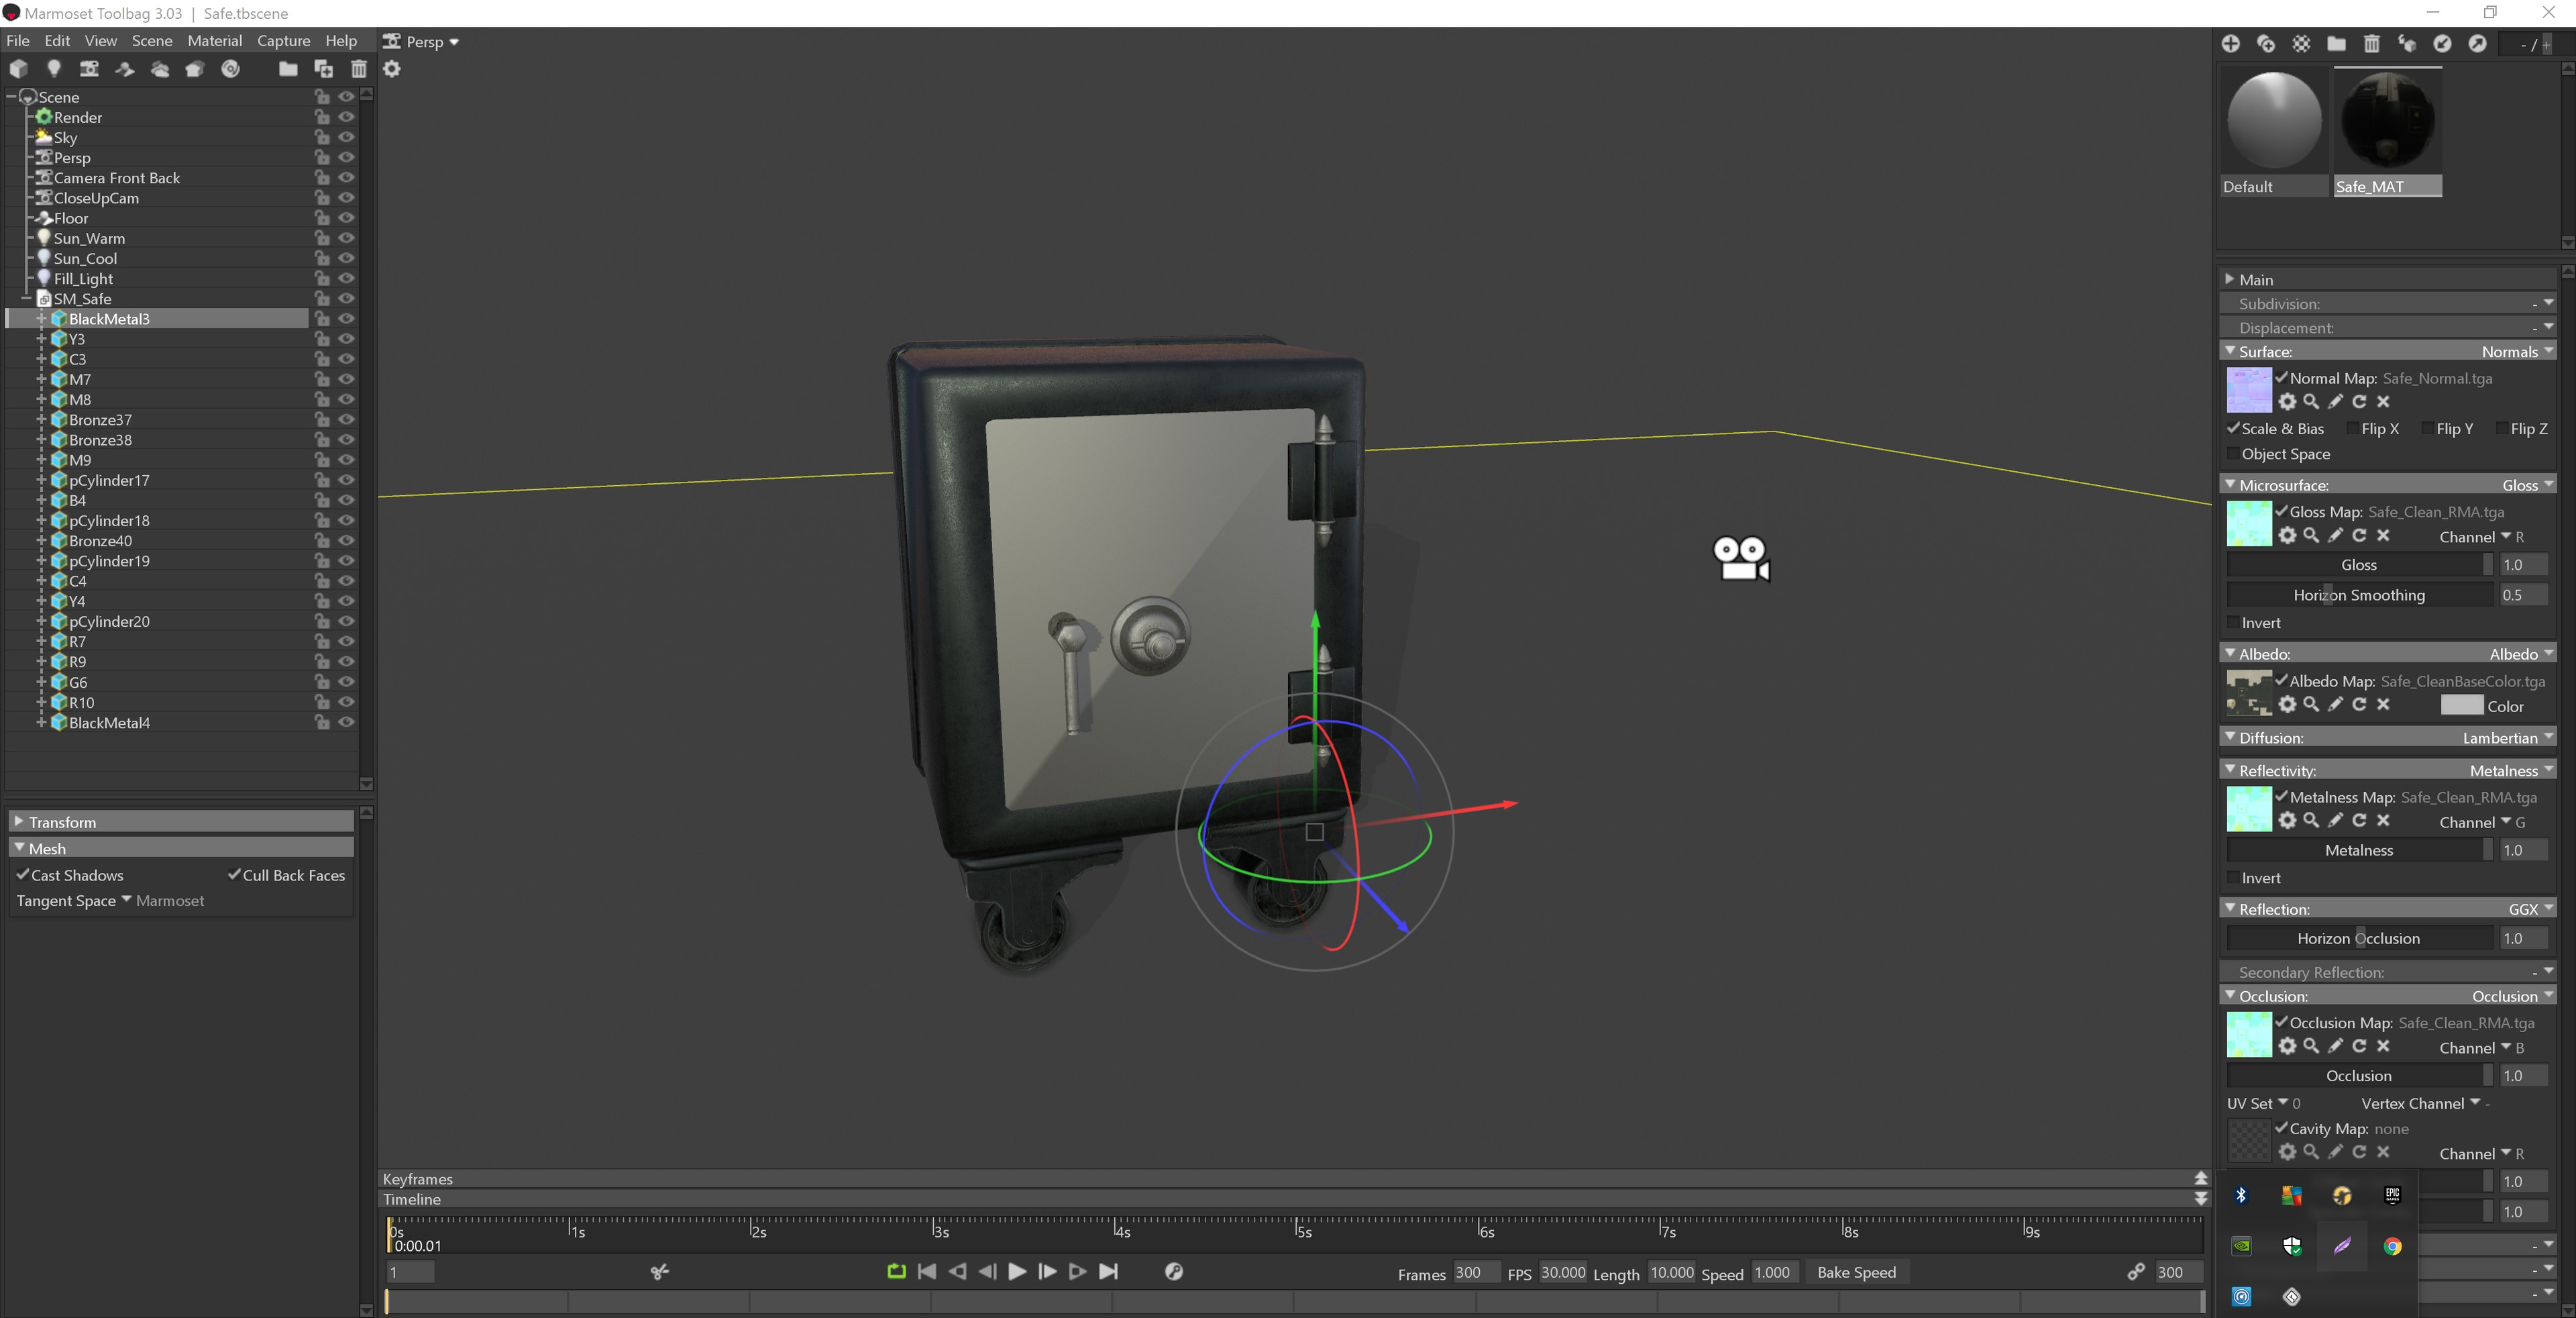Toggle the Cast Shadows checkbox
The image size is (2576, 1318).
pyautogui.click(x=23, y=874)
